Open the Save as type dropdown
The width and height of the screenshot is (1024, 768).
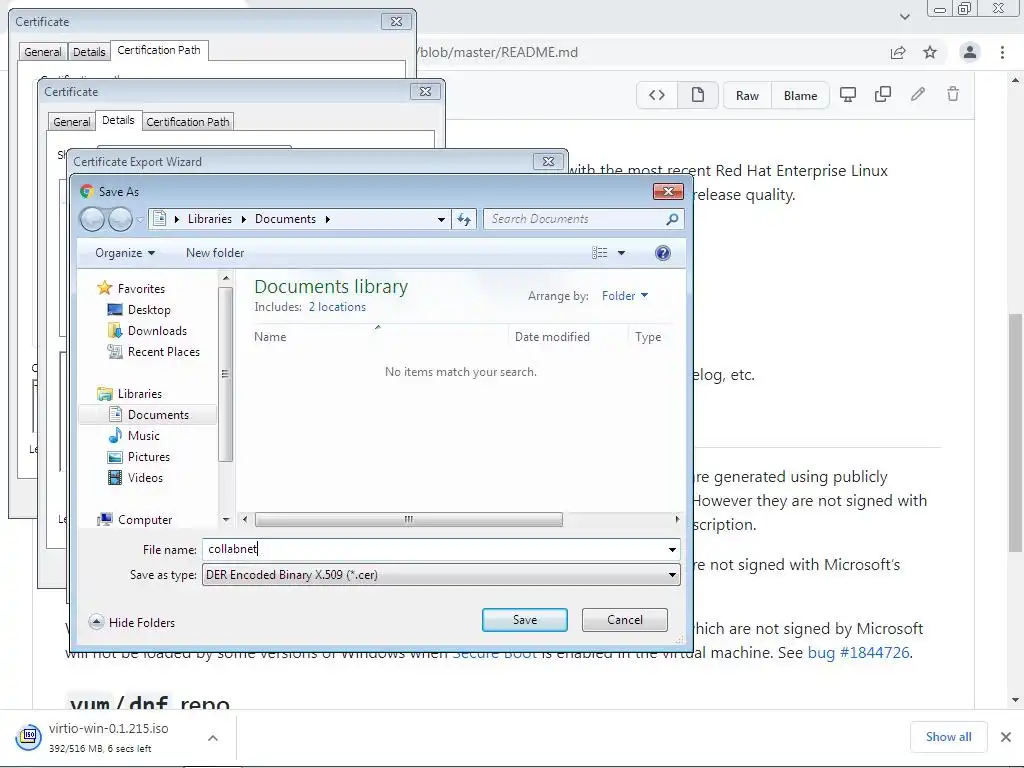441,575
